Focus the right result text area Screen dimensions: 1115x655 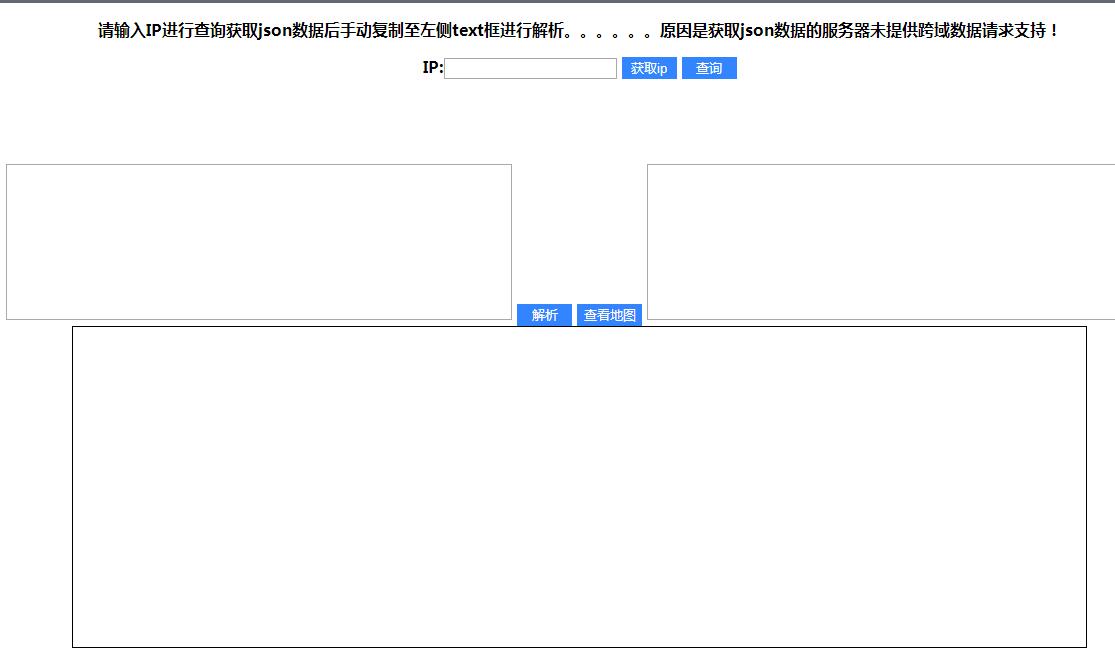[x=880, y=242]
